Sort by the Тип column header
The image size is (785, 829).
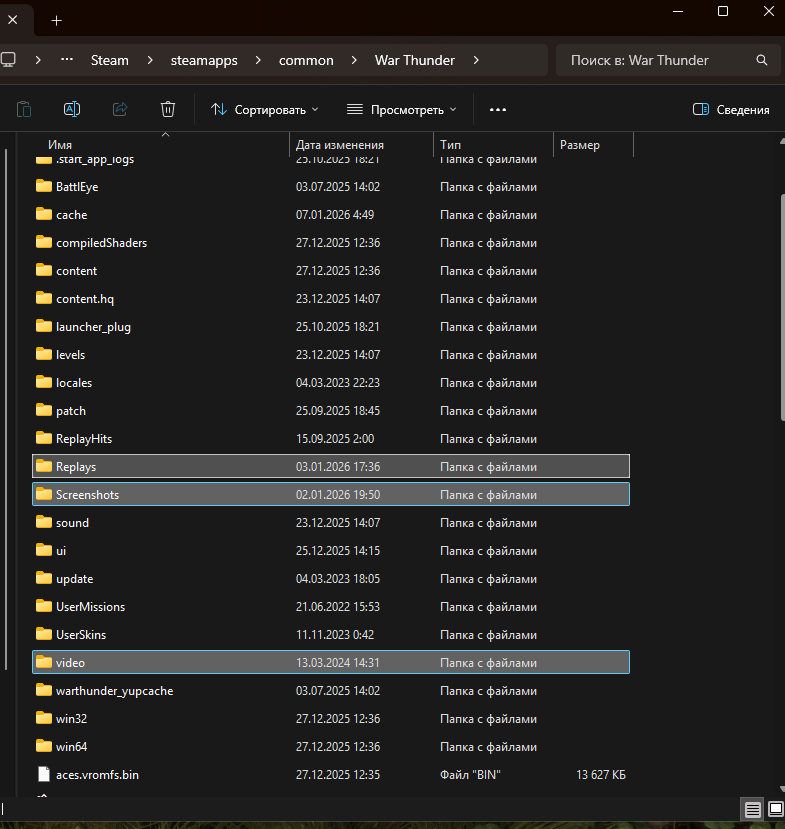tap(450, 145)
